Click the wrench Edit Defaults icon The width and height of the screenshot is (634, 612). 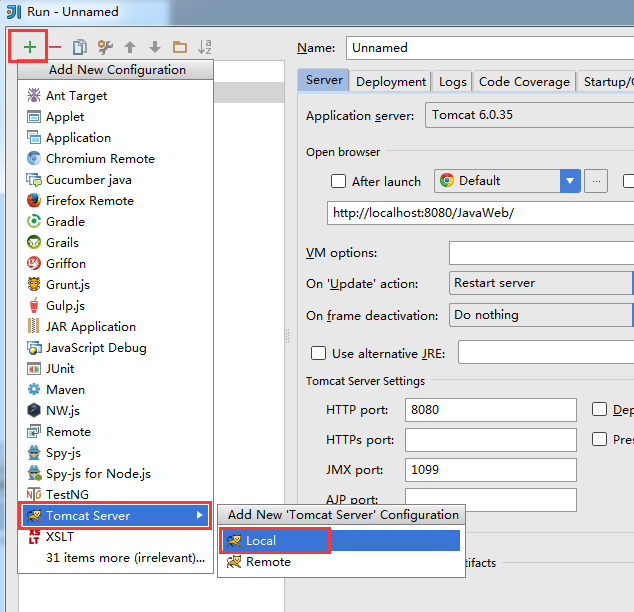click(x=104, y=47)
